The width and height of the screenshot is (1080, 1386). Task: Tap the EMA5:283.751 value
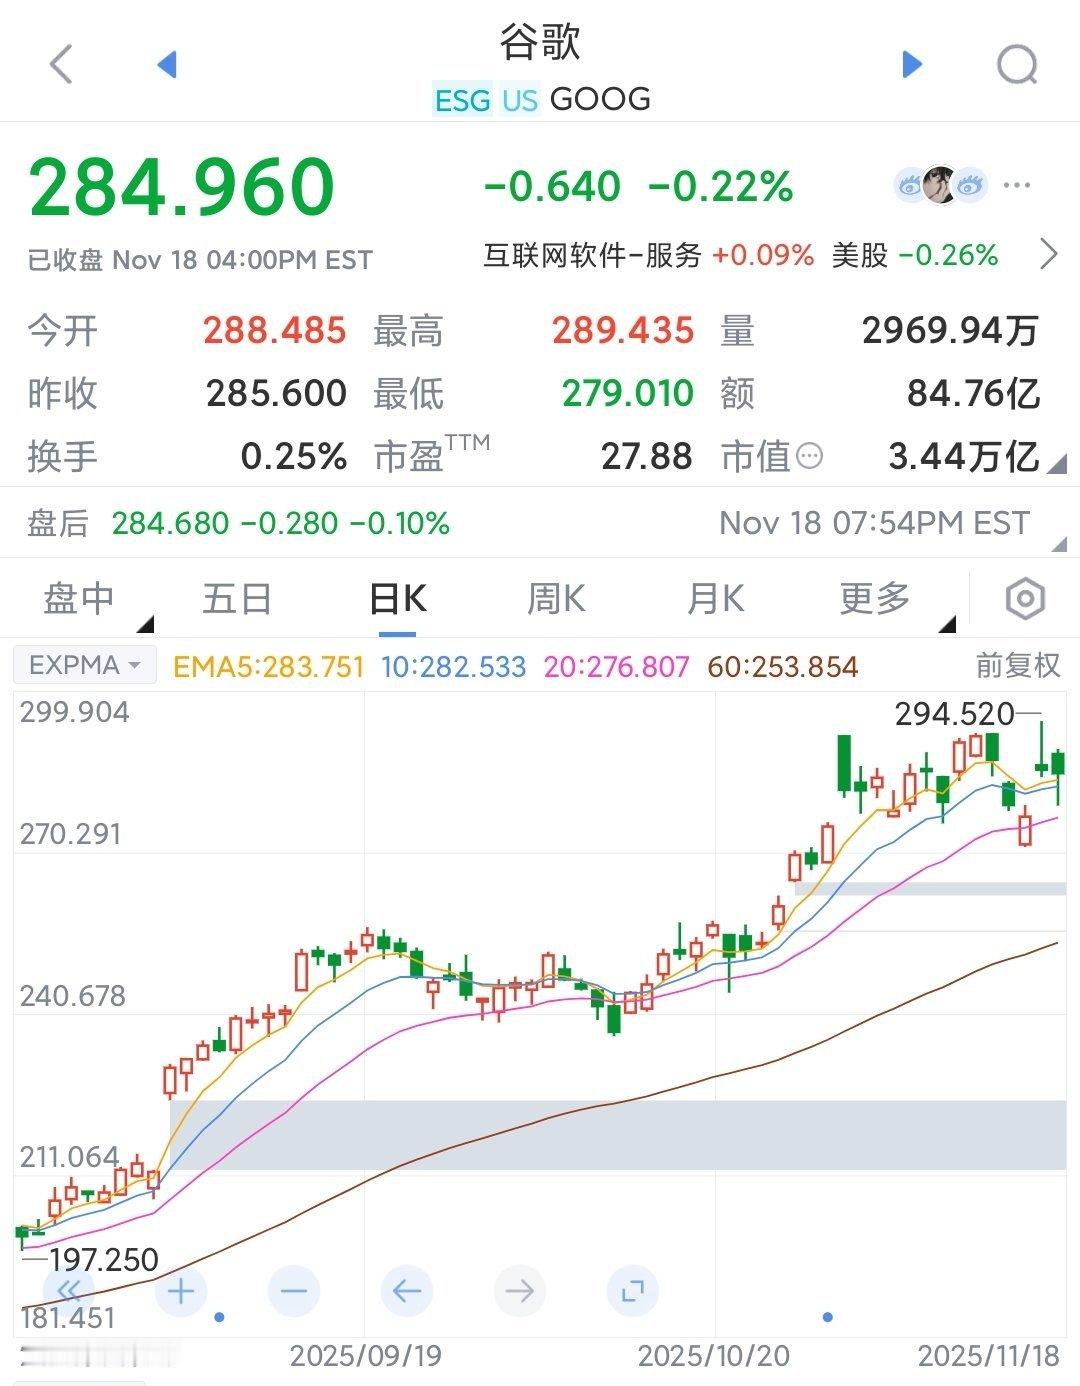click(x=268, y=666)
